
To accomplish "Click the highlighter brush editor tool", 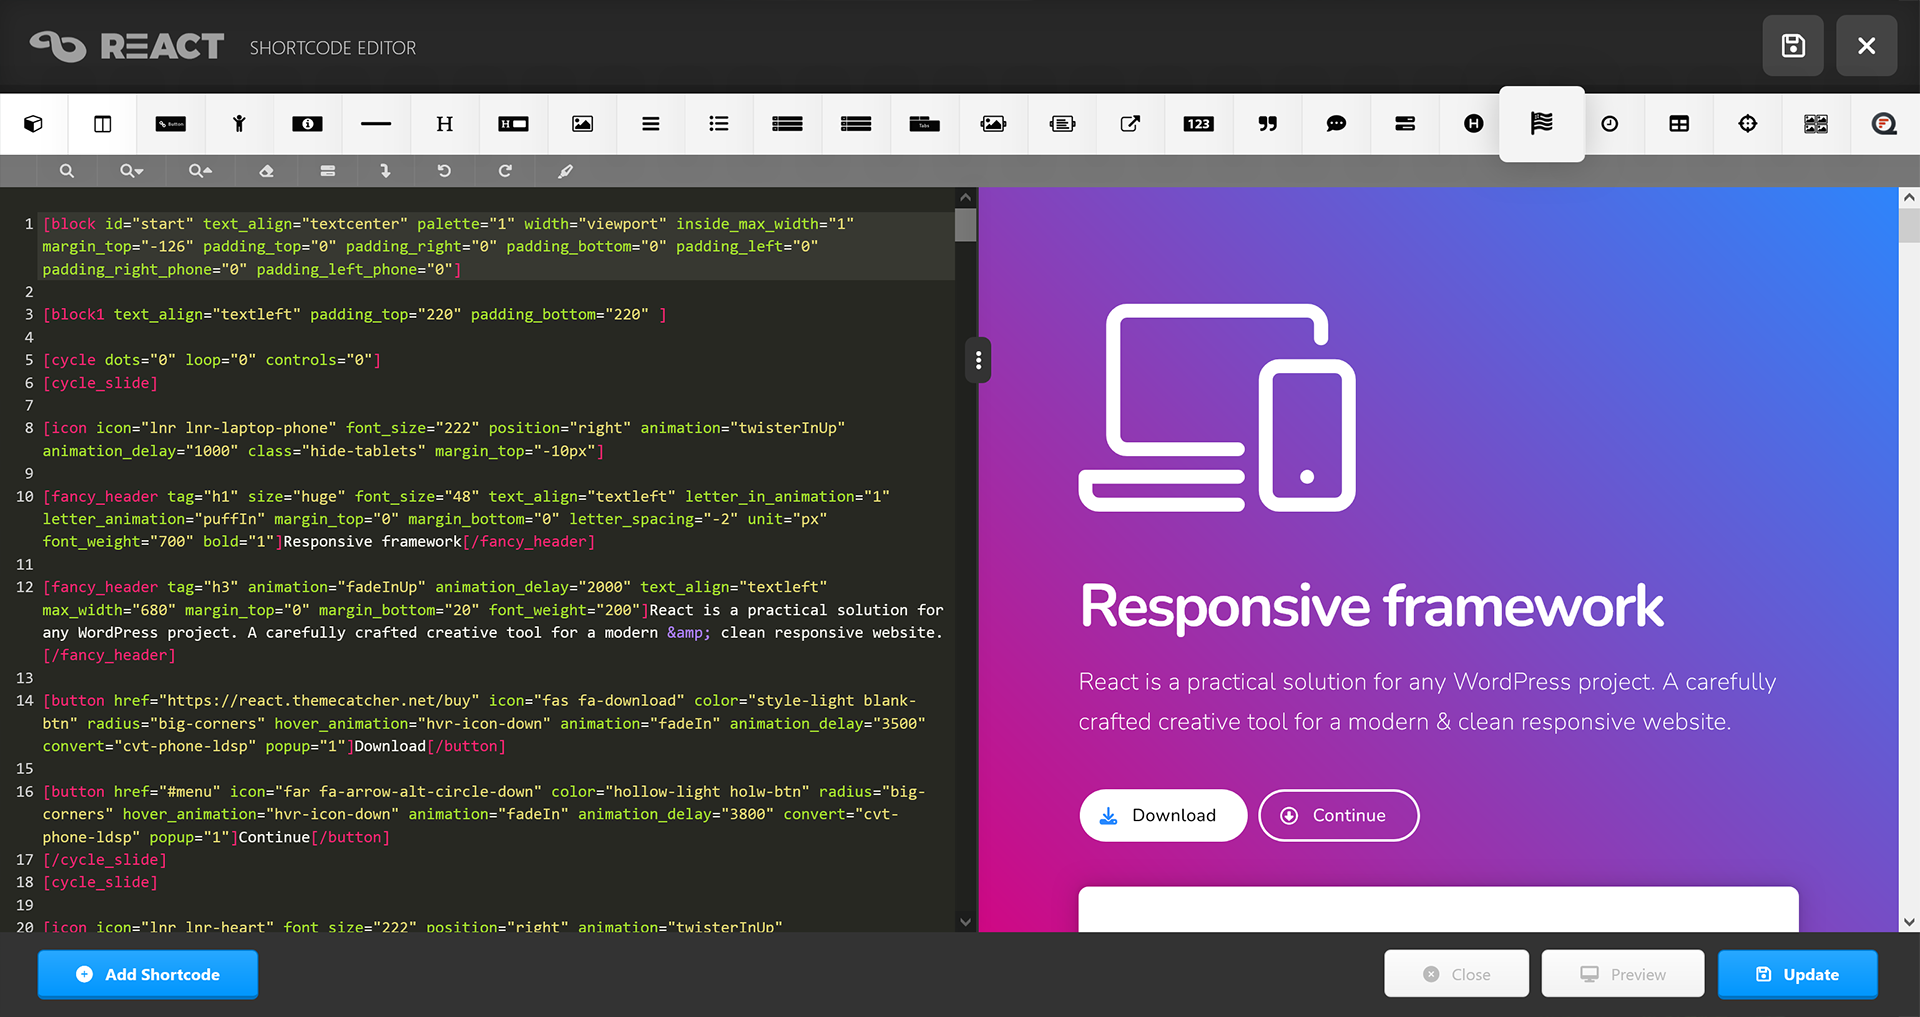I will point(566,171).
